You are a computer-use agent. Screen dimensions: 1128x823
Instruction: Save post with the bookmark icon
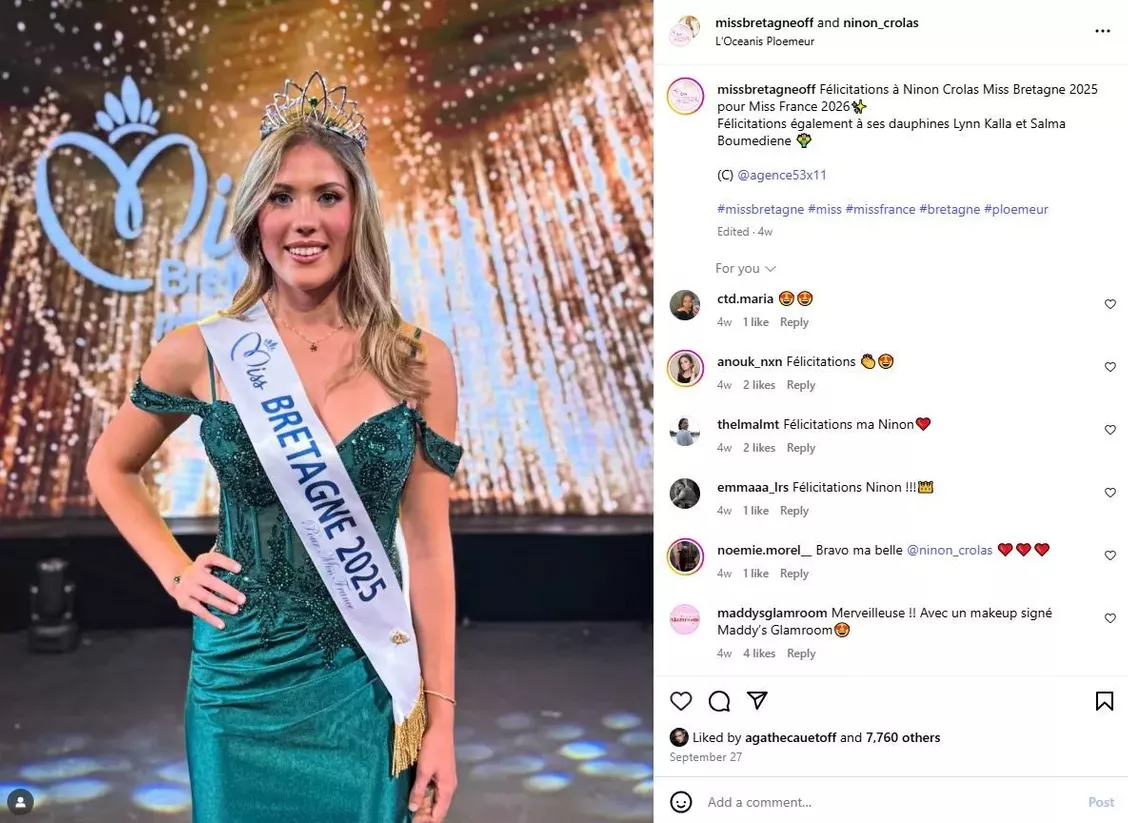click(x=1104, y=701)
